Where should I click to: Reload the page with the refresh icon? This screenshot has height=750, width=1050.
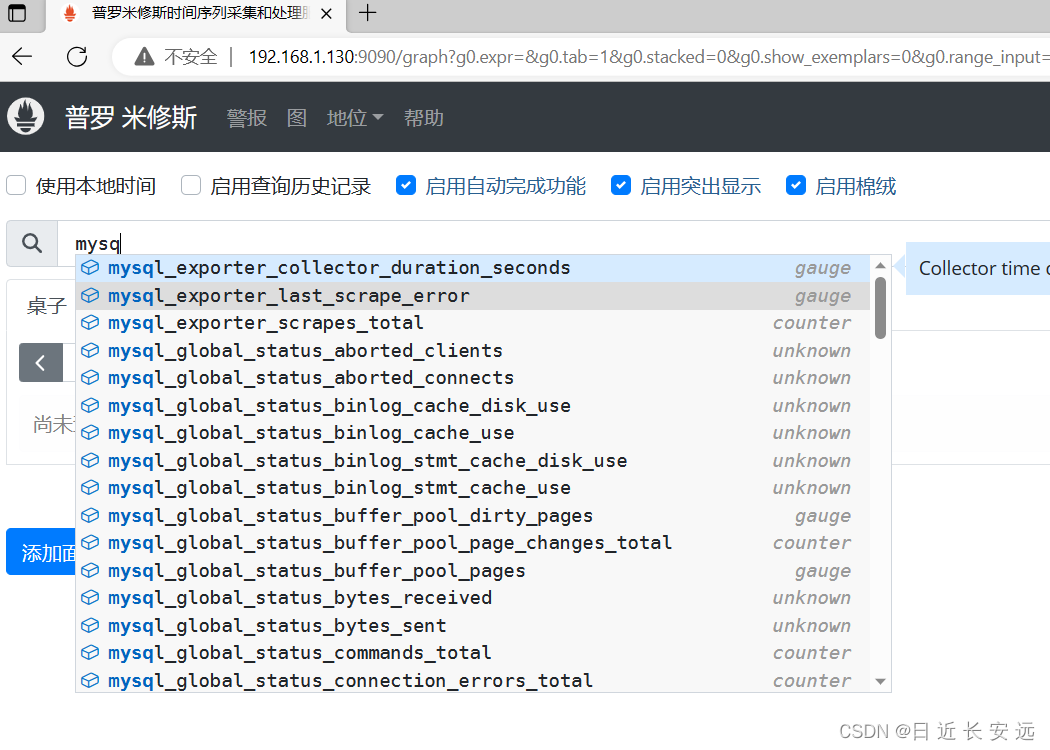pos(77,57)
